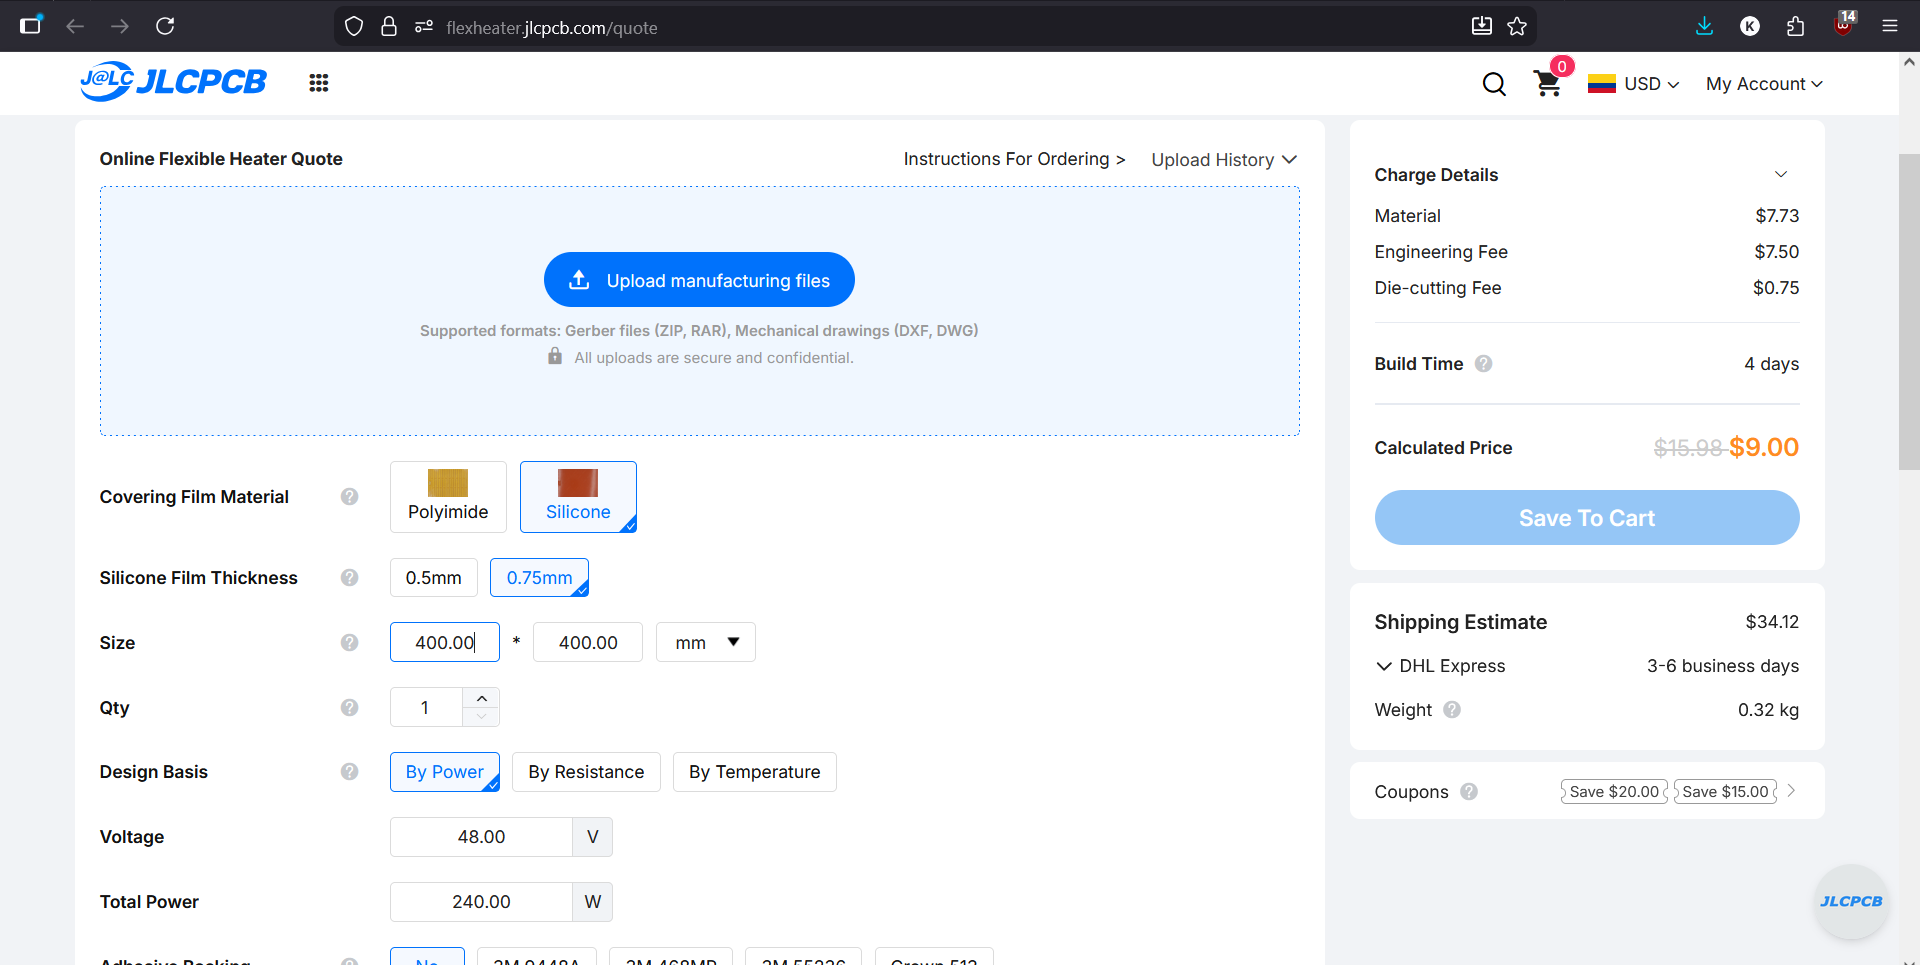Open the mm size unit dropdown

click(x=706, y=642)
